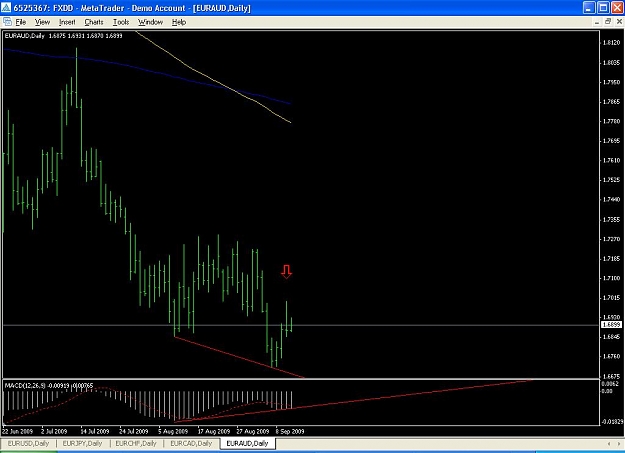The width and height of the screenshot is (625, 453).
Task: Switch to the EURCHF,Daily chart tab
Action: 136,443
